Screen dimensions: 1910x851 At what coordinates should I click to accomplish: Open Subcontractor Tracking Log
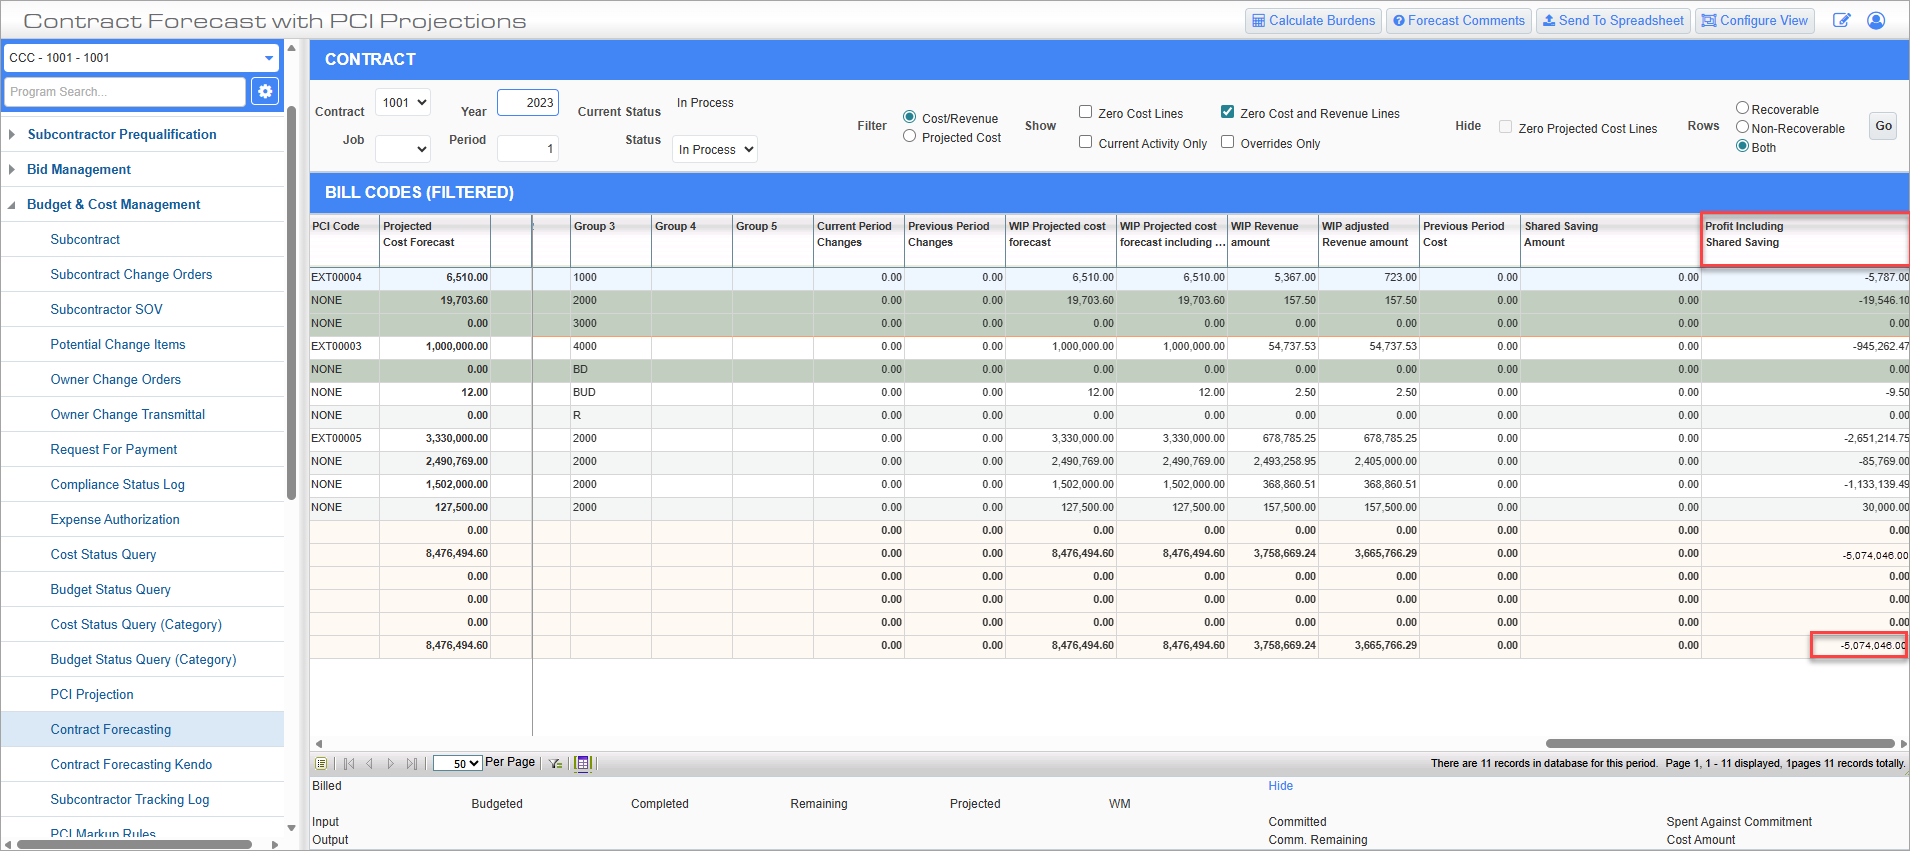(130, 799)
